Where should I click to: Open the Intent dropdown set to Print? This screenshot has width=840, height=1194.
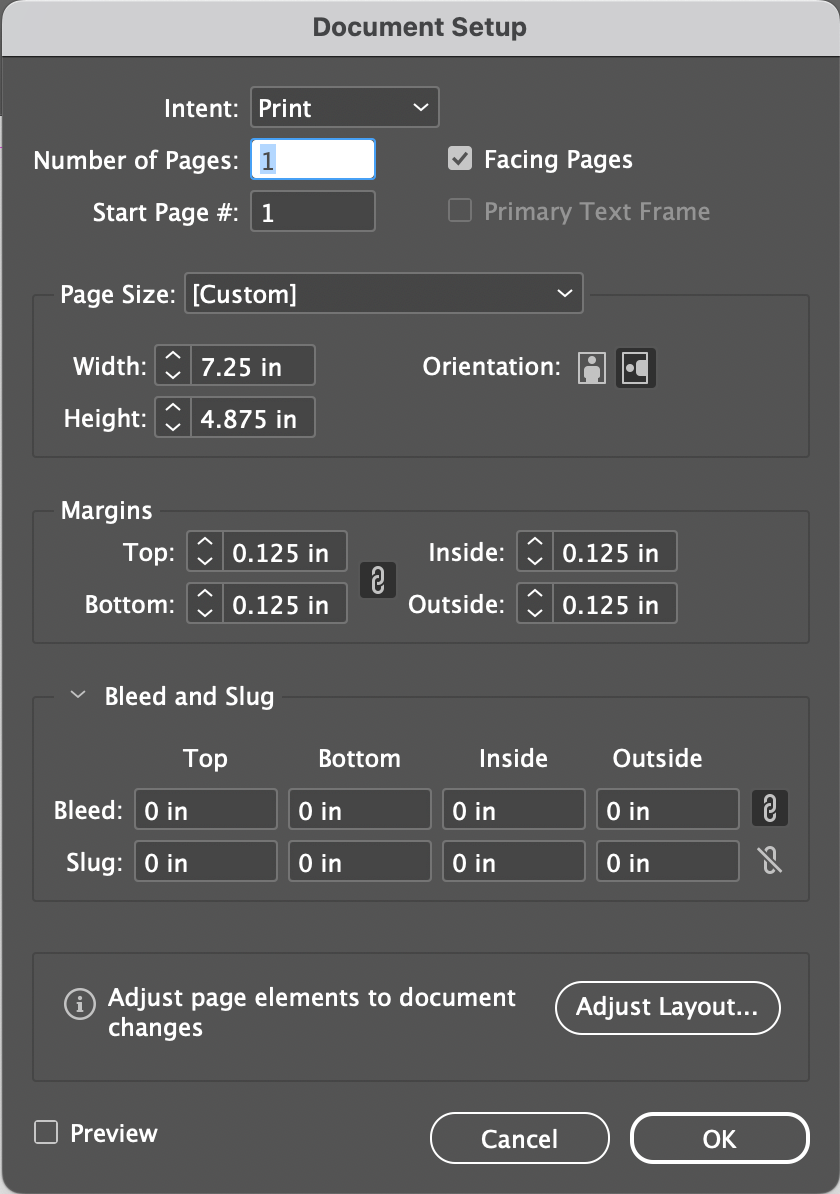pos(345,107)
